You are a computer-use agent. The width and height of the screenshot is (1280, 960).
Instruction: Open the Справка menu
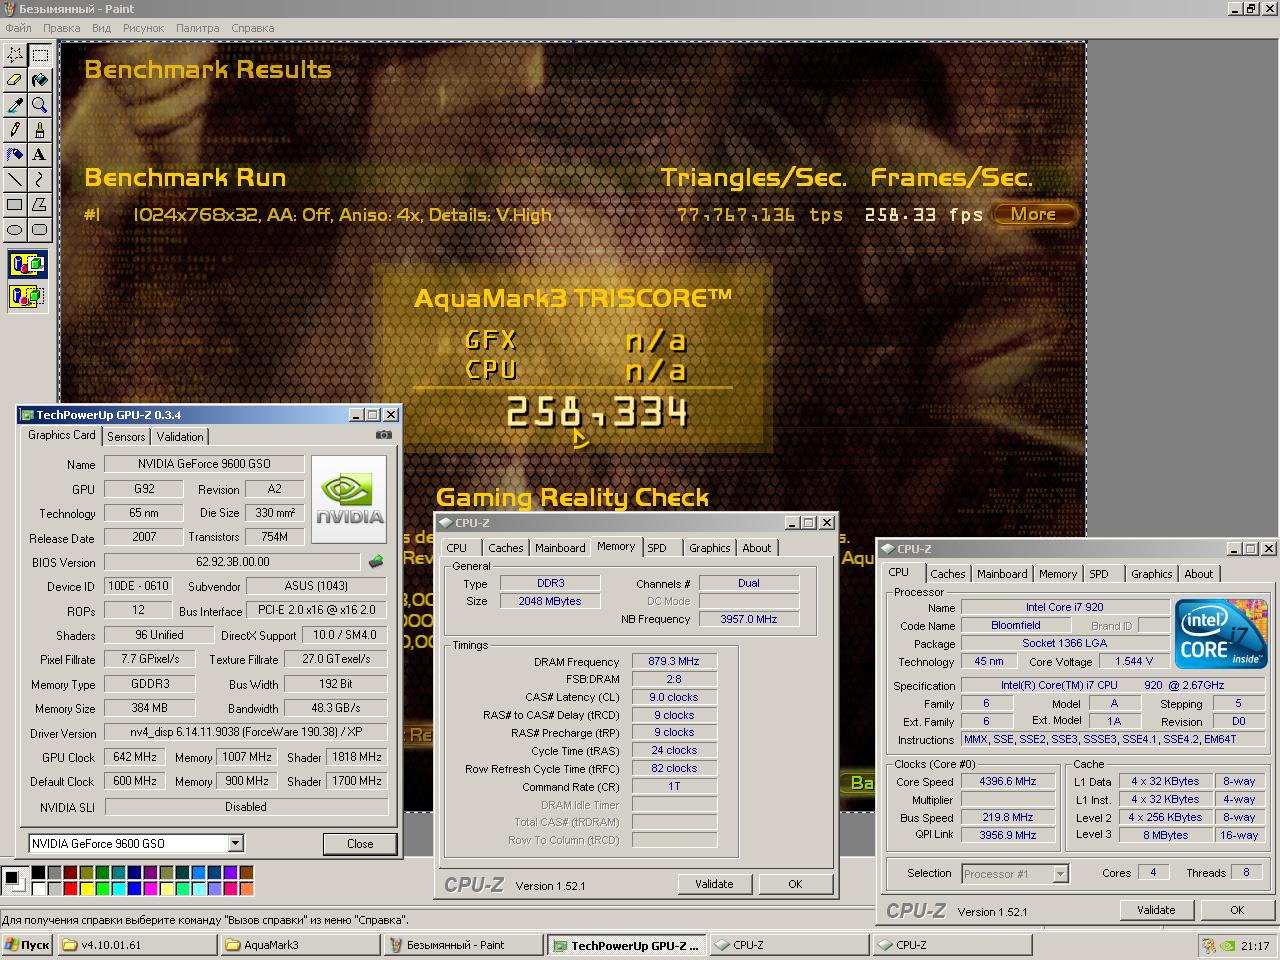click(253, 28)
